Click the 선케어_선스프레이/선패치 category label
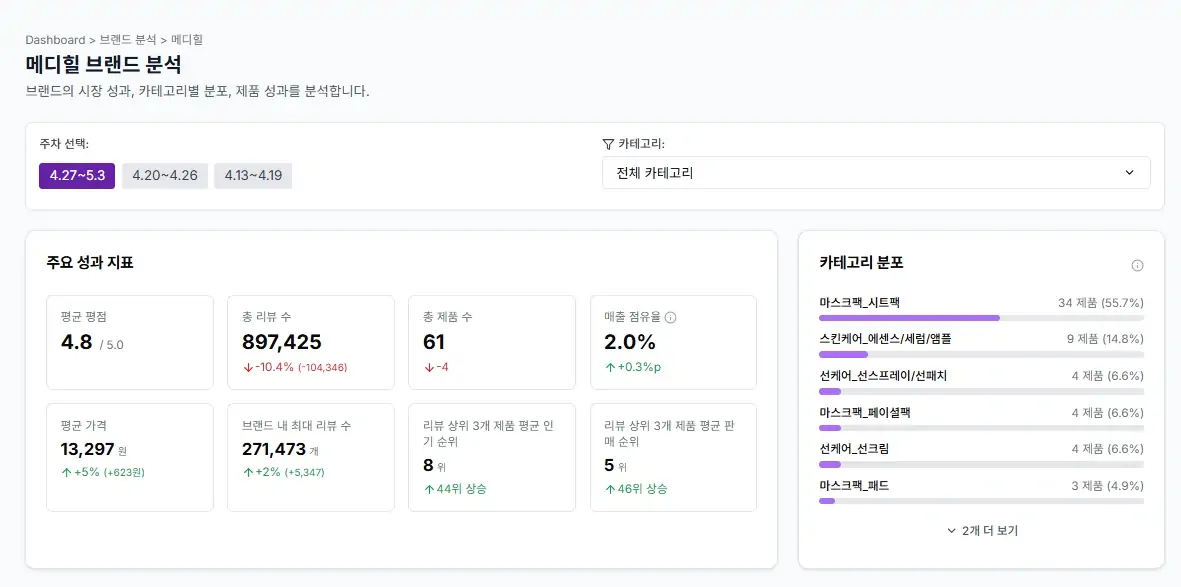This screenshot has height=587, width=1181. (x=883, y=375)
